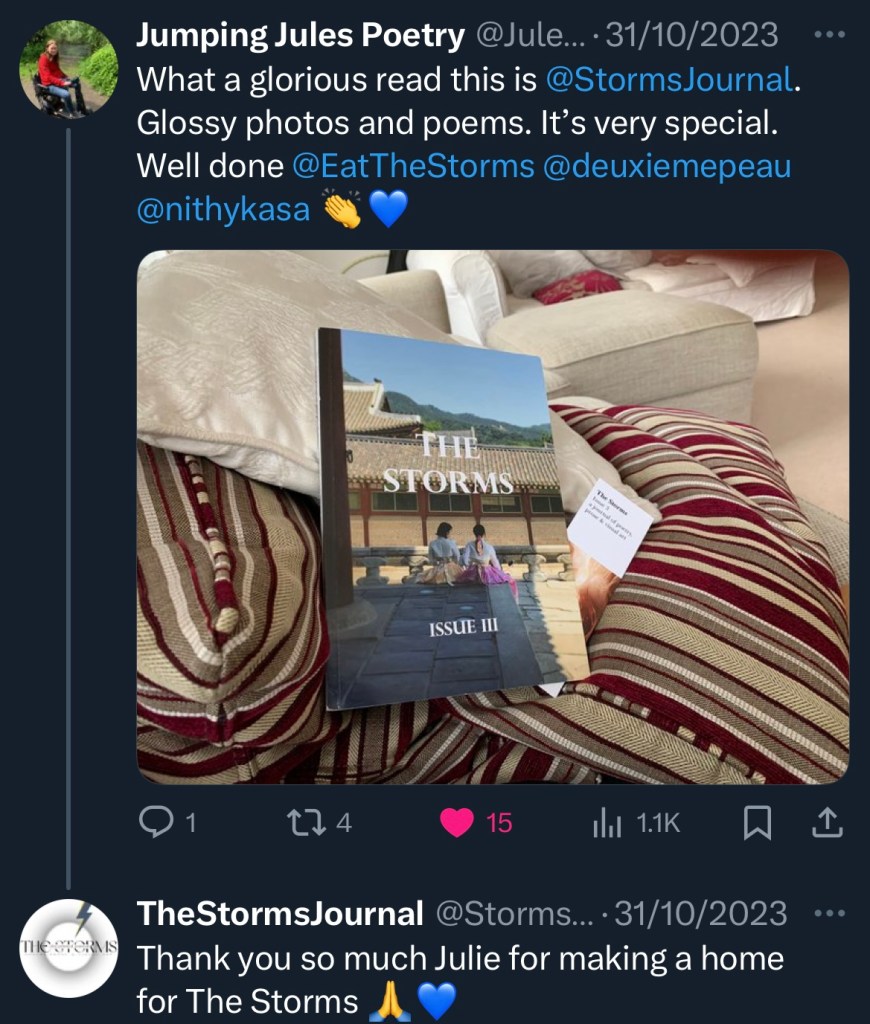
Task: Open more options on TheStormsJournal reply
Action: [829, 914]
